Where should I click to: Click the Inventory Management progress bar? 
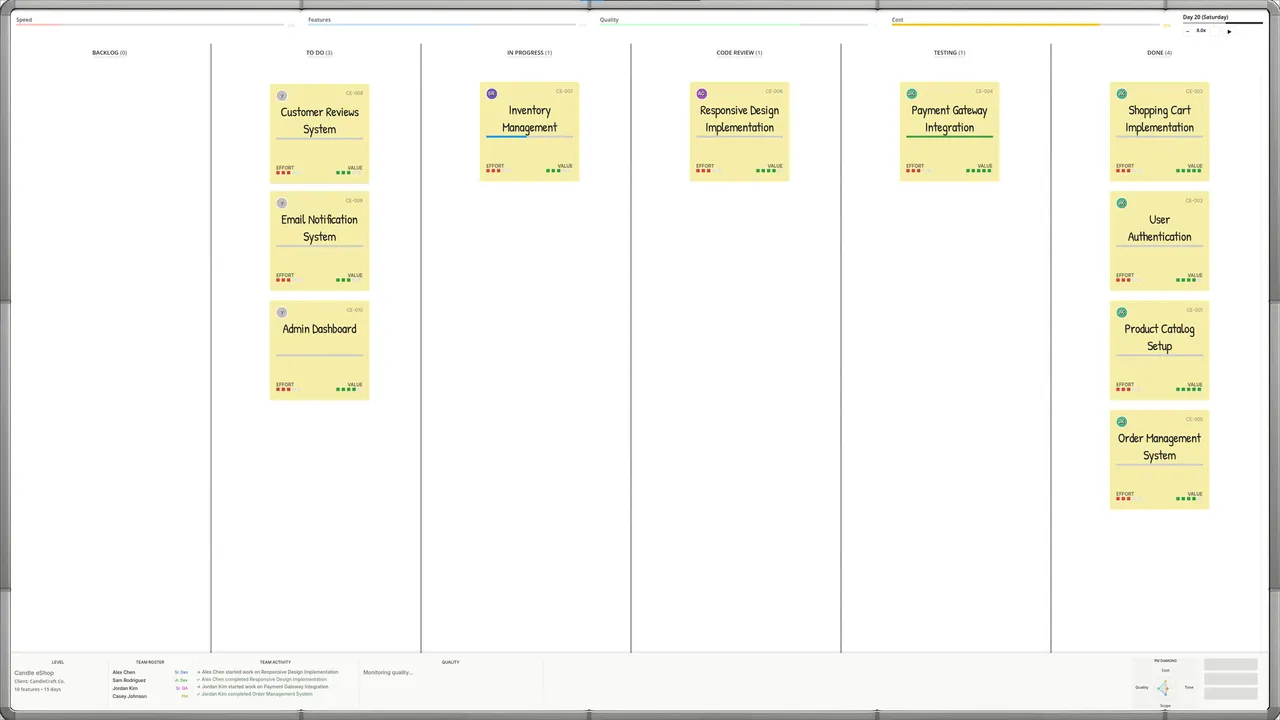pos(529,136)
